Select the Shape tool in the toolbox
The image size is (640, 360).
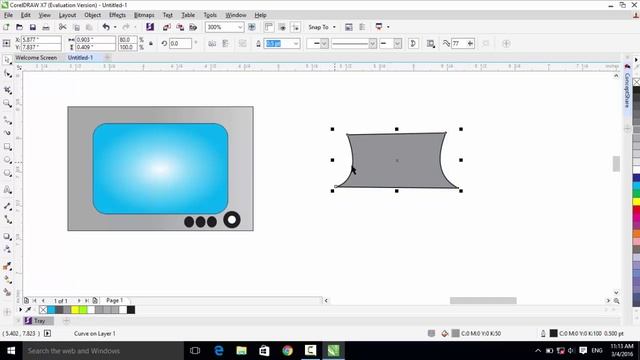(7, 74)
